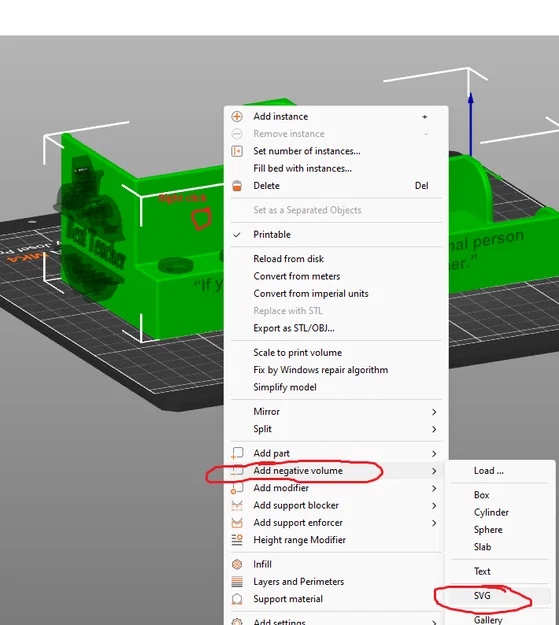Choose SVG from the negative volume submenu
The height and width of the screenshot is (625, 559).
tap(482, 596)
